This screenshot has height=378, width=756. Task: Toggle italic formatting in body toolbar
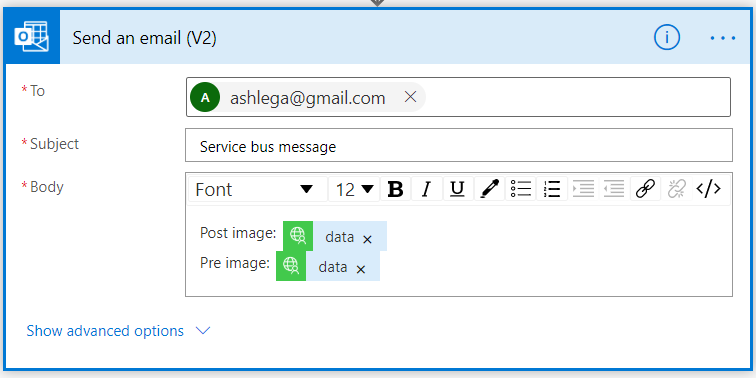coord(426,189)
